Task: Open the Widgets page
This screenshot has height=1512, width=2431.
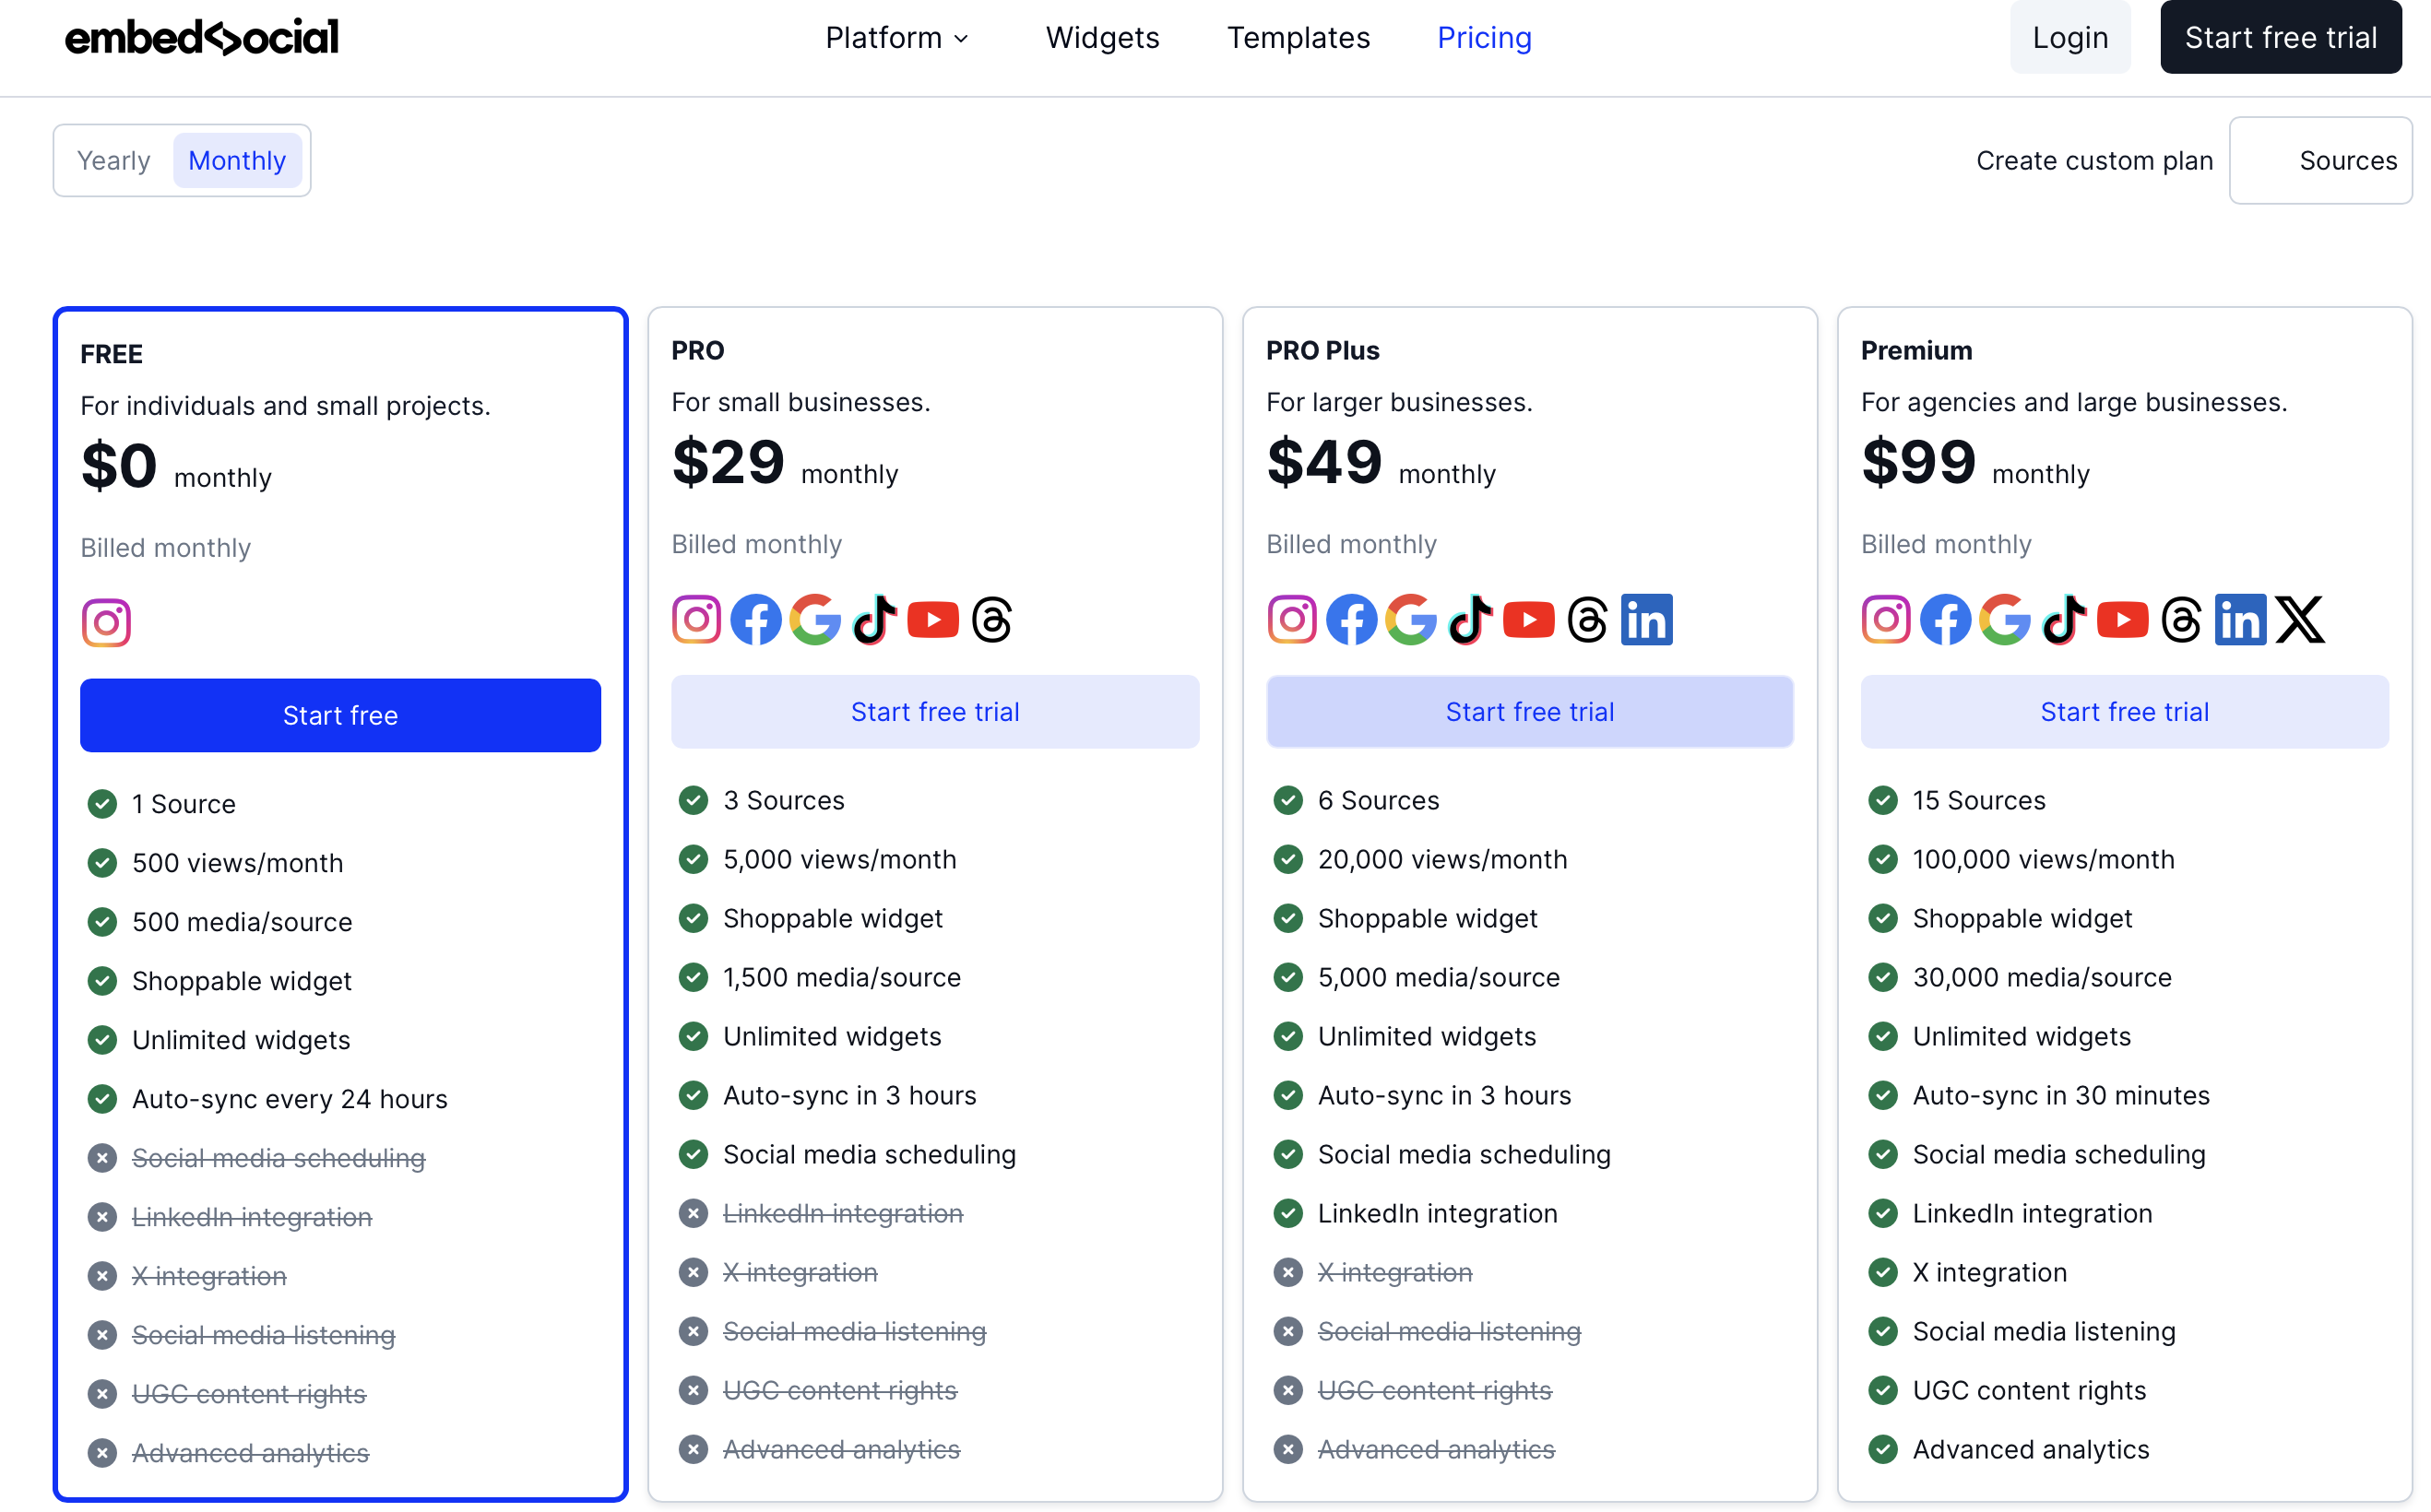Action: (1102, 38)
